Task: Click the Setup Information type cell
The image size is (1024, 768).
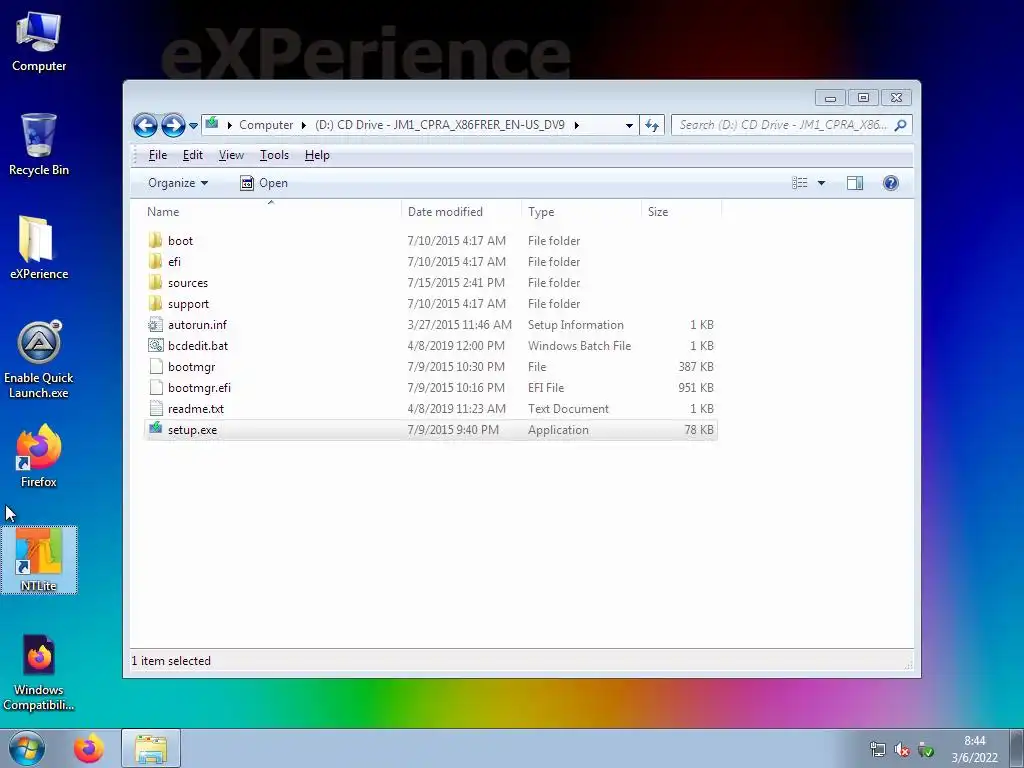Action: click(575, 325)
